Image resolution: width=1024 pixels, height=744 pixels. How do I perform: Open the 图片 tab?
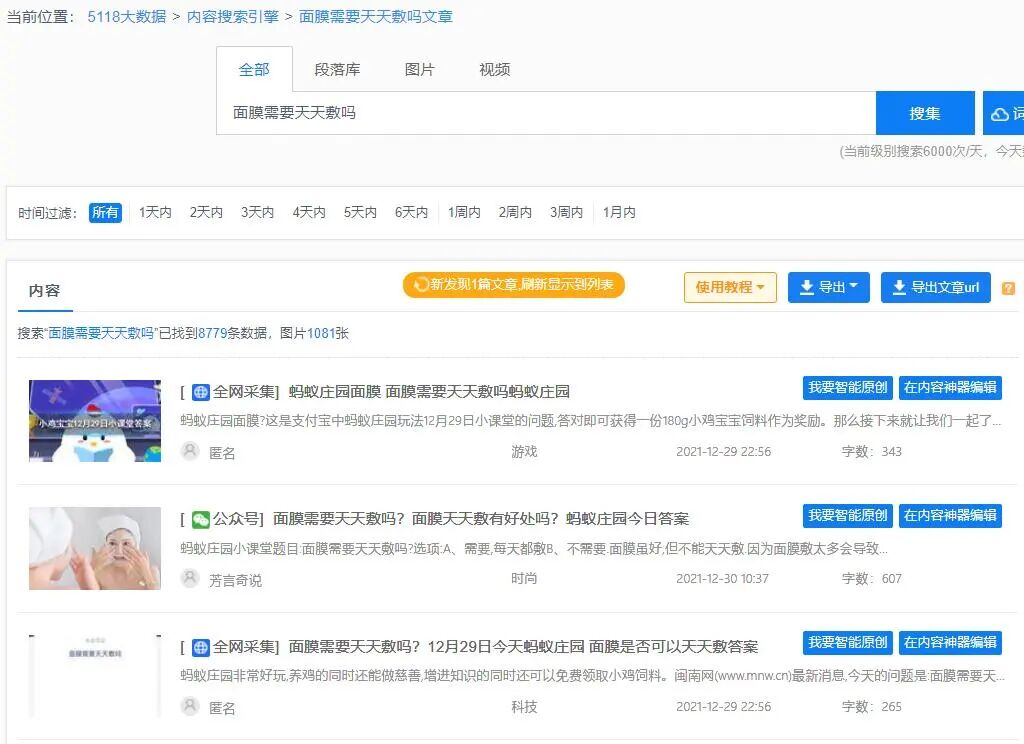(x=419, y=69)
